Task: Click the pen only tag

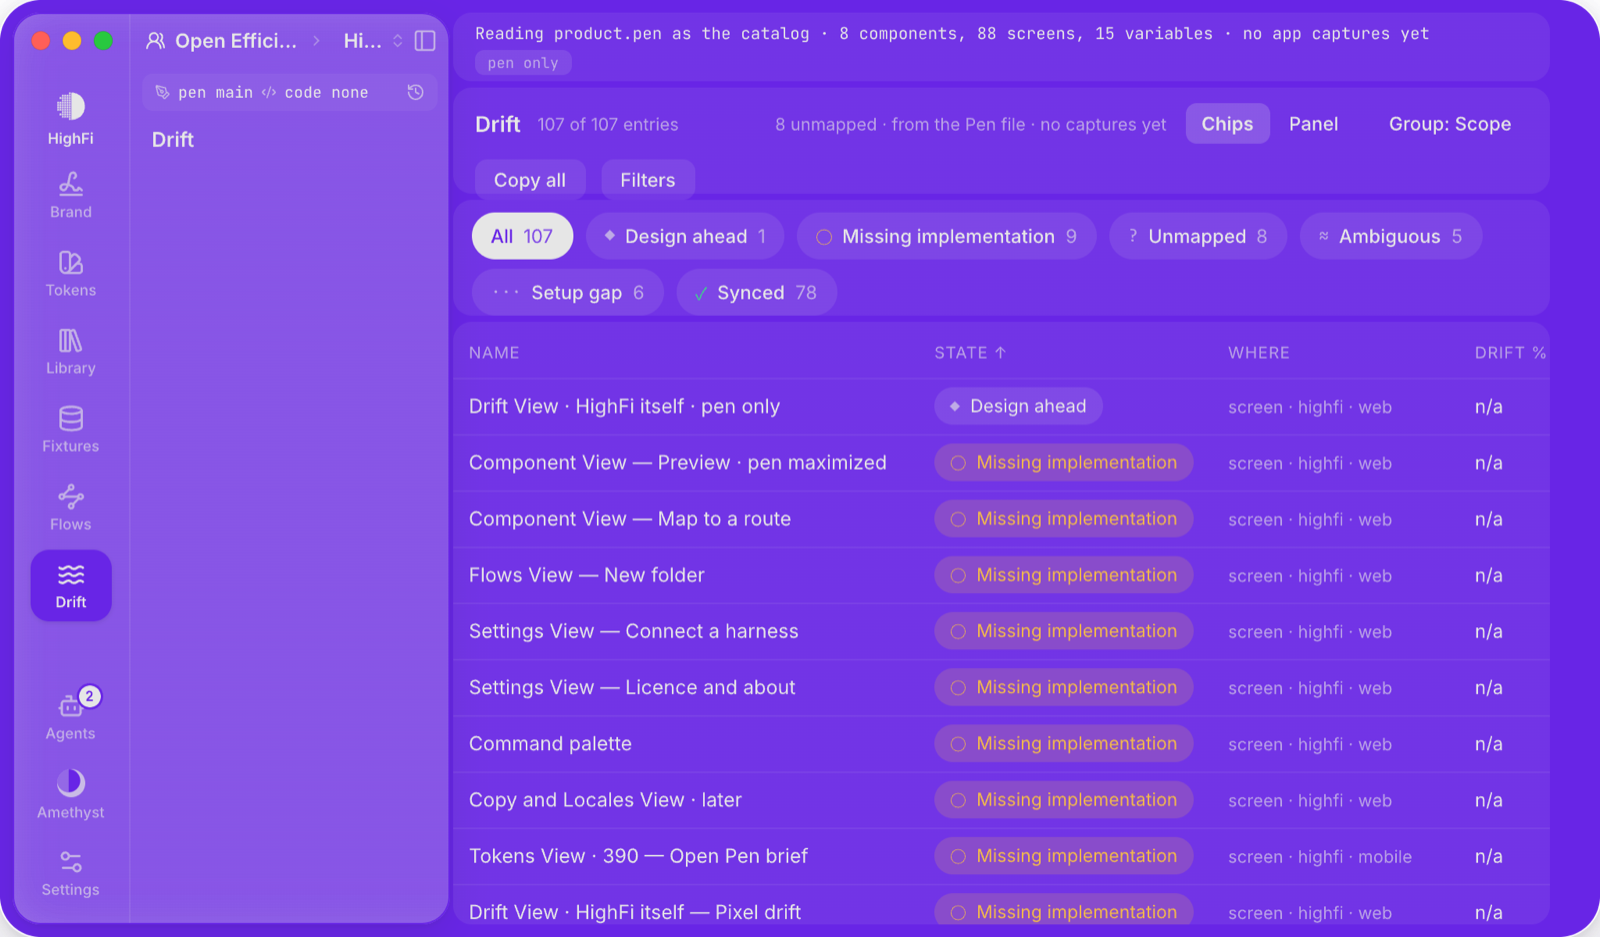Action: tap(523, 63)
